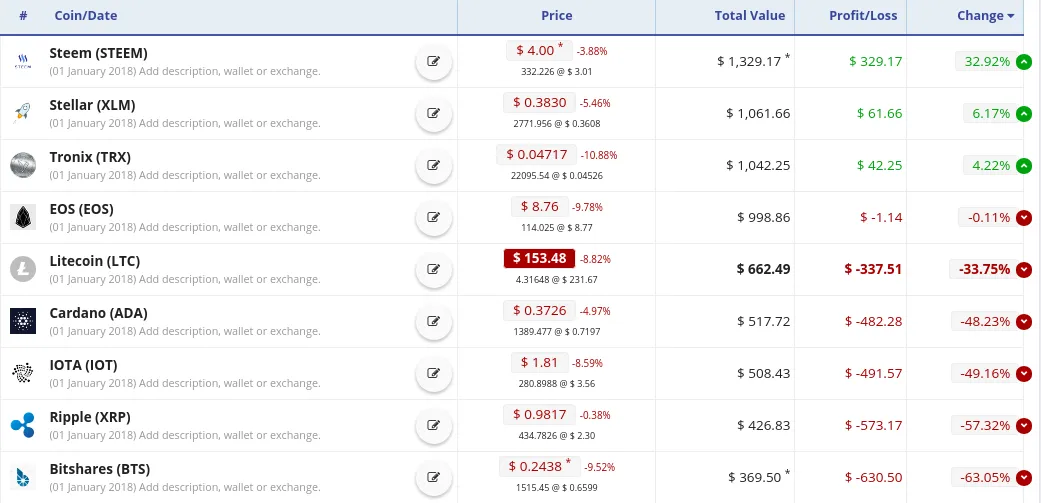Click the Steem coin logo
1041x503 pixels.
click(x=23, y=62)
